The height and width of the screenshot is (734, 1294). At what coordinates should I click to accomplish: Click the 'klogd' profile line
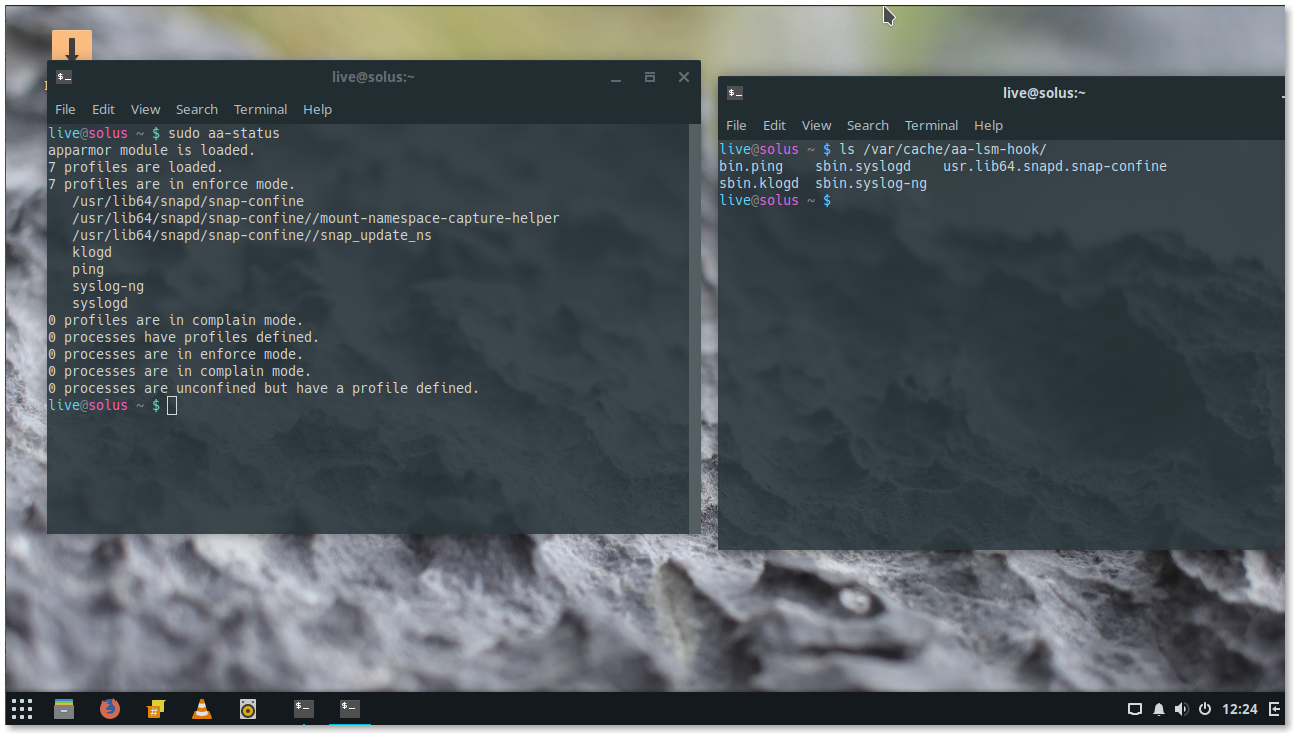[92, 252]
